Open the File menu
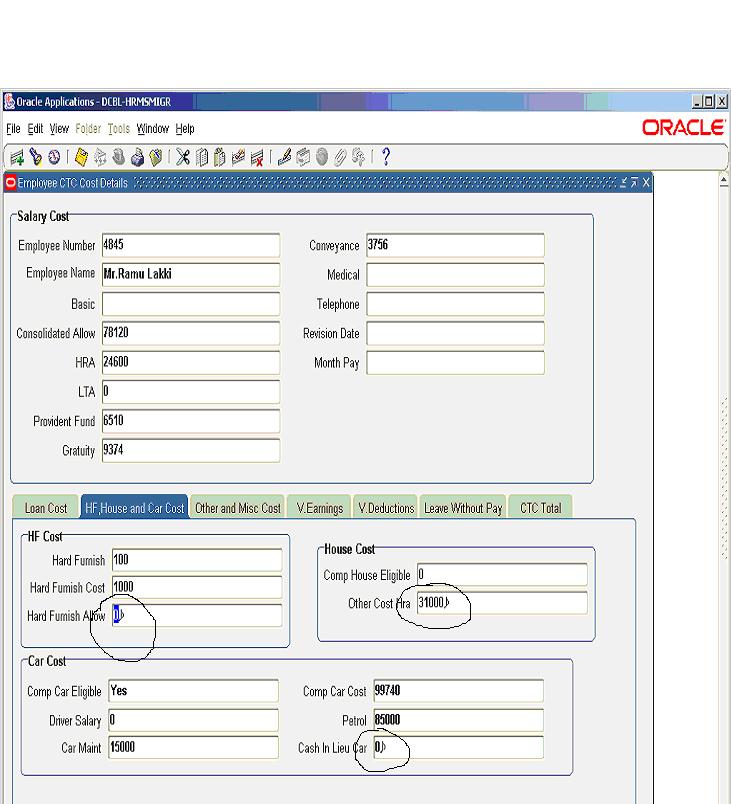Screen dimensions: 731x804 click(13, 129)
